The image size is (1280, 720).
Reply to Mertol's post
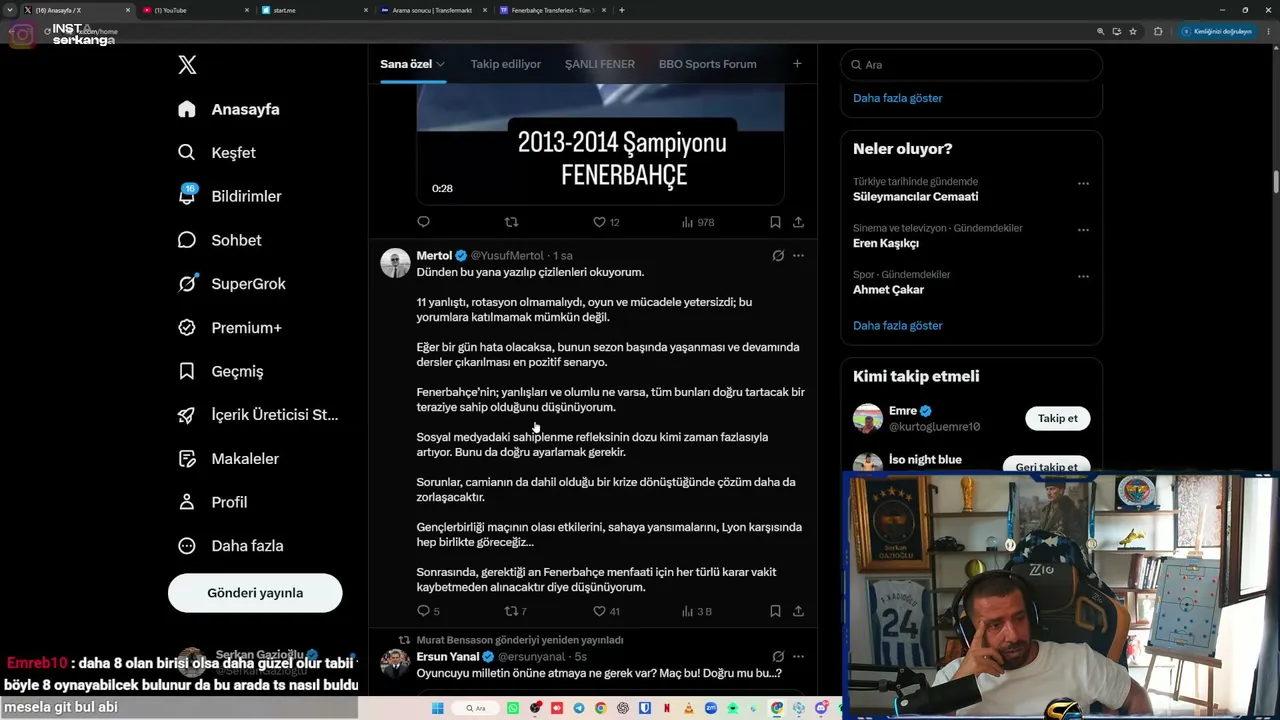pyautogui.click(x=428, y=611)
